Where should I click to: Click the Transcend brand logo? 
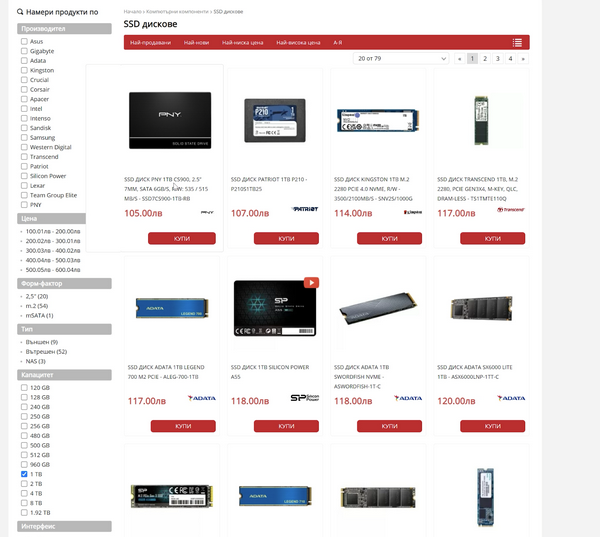(x=510, y=210)
